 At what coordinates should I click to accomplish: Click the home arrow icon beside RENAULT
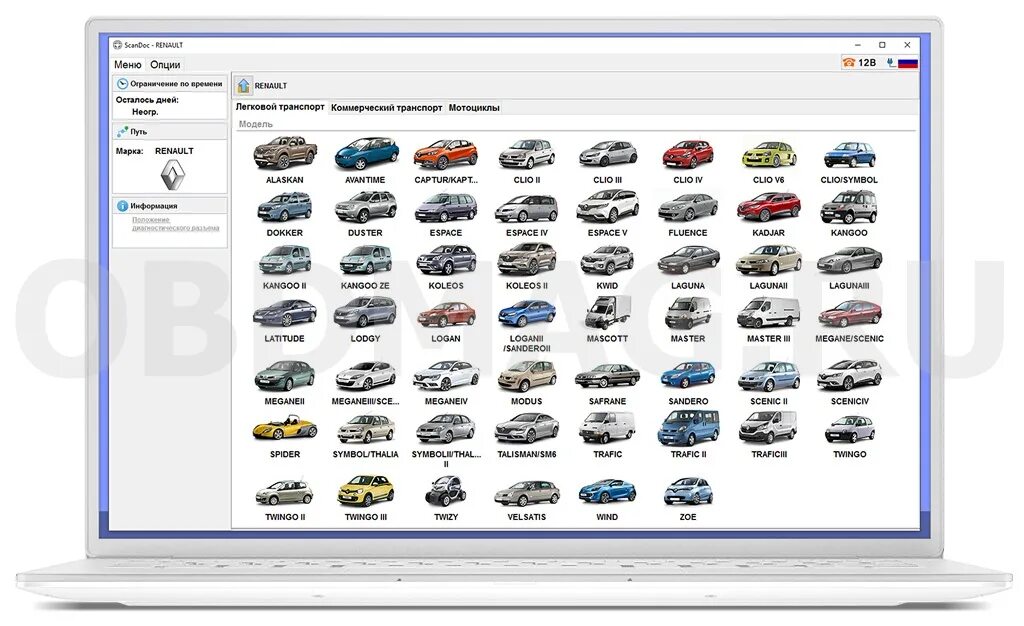[244, 86]
